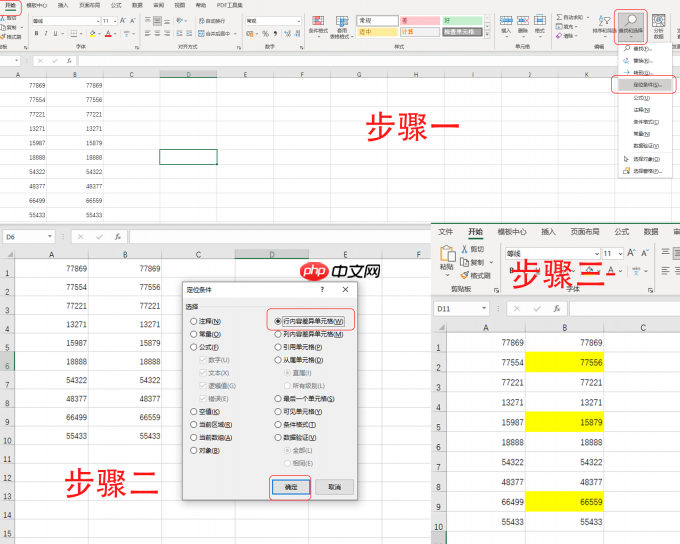
Task: Click Fill (填充) button in editing group
Action: pyautogui.click(x=566, y=26)
